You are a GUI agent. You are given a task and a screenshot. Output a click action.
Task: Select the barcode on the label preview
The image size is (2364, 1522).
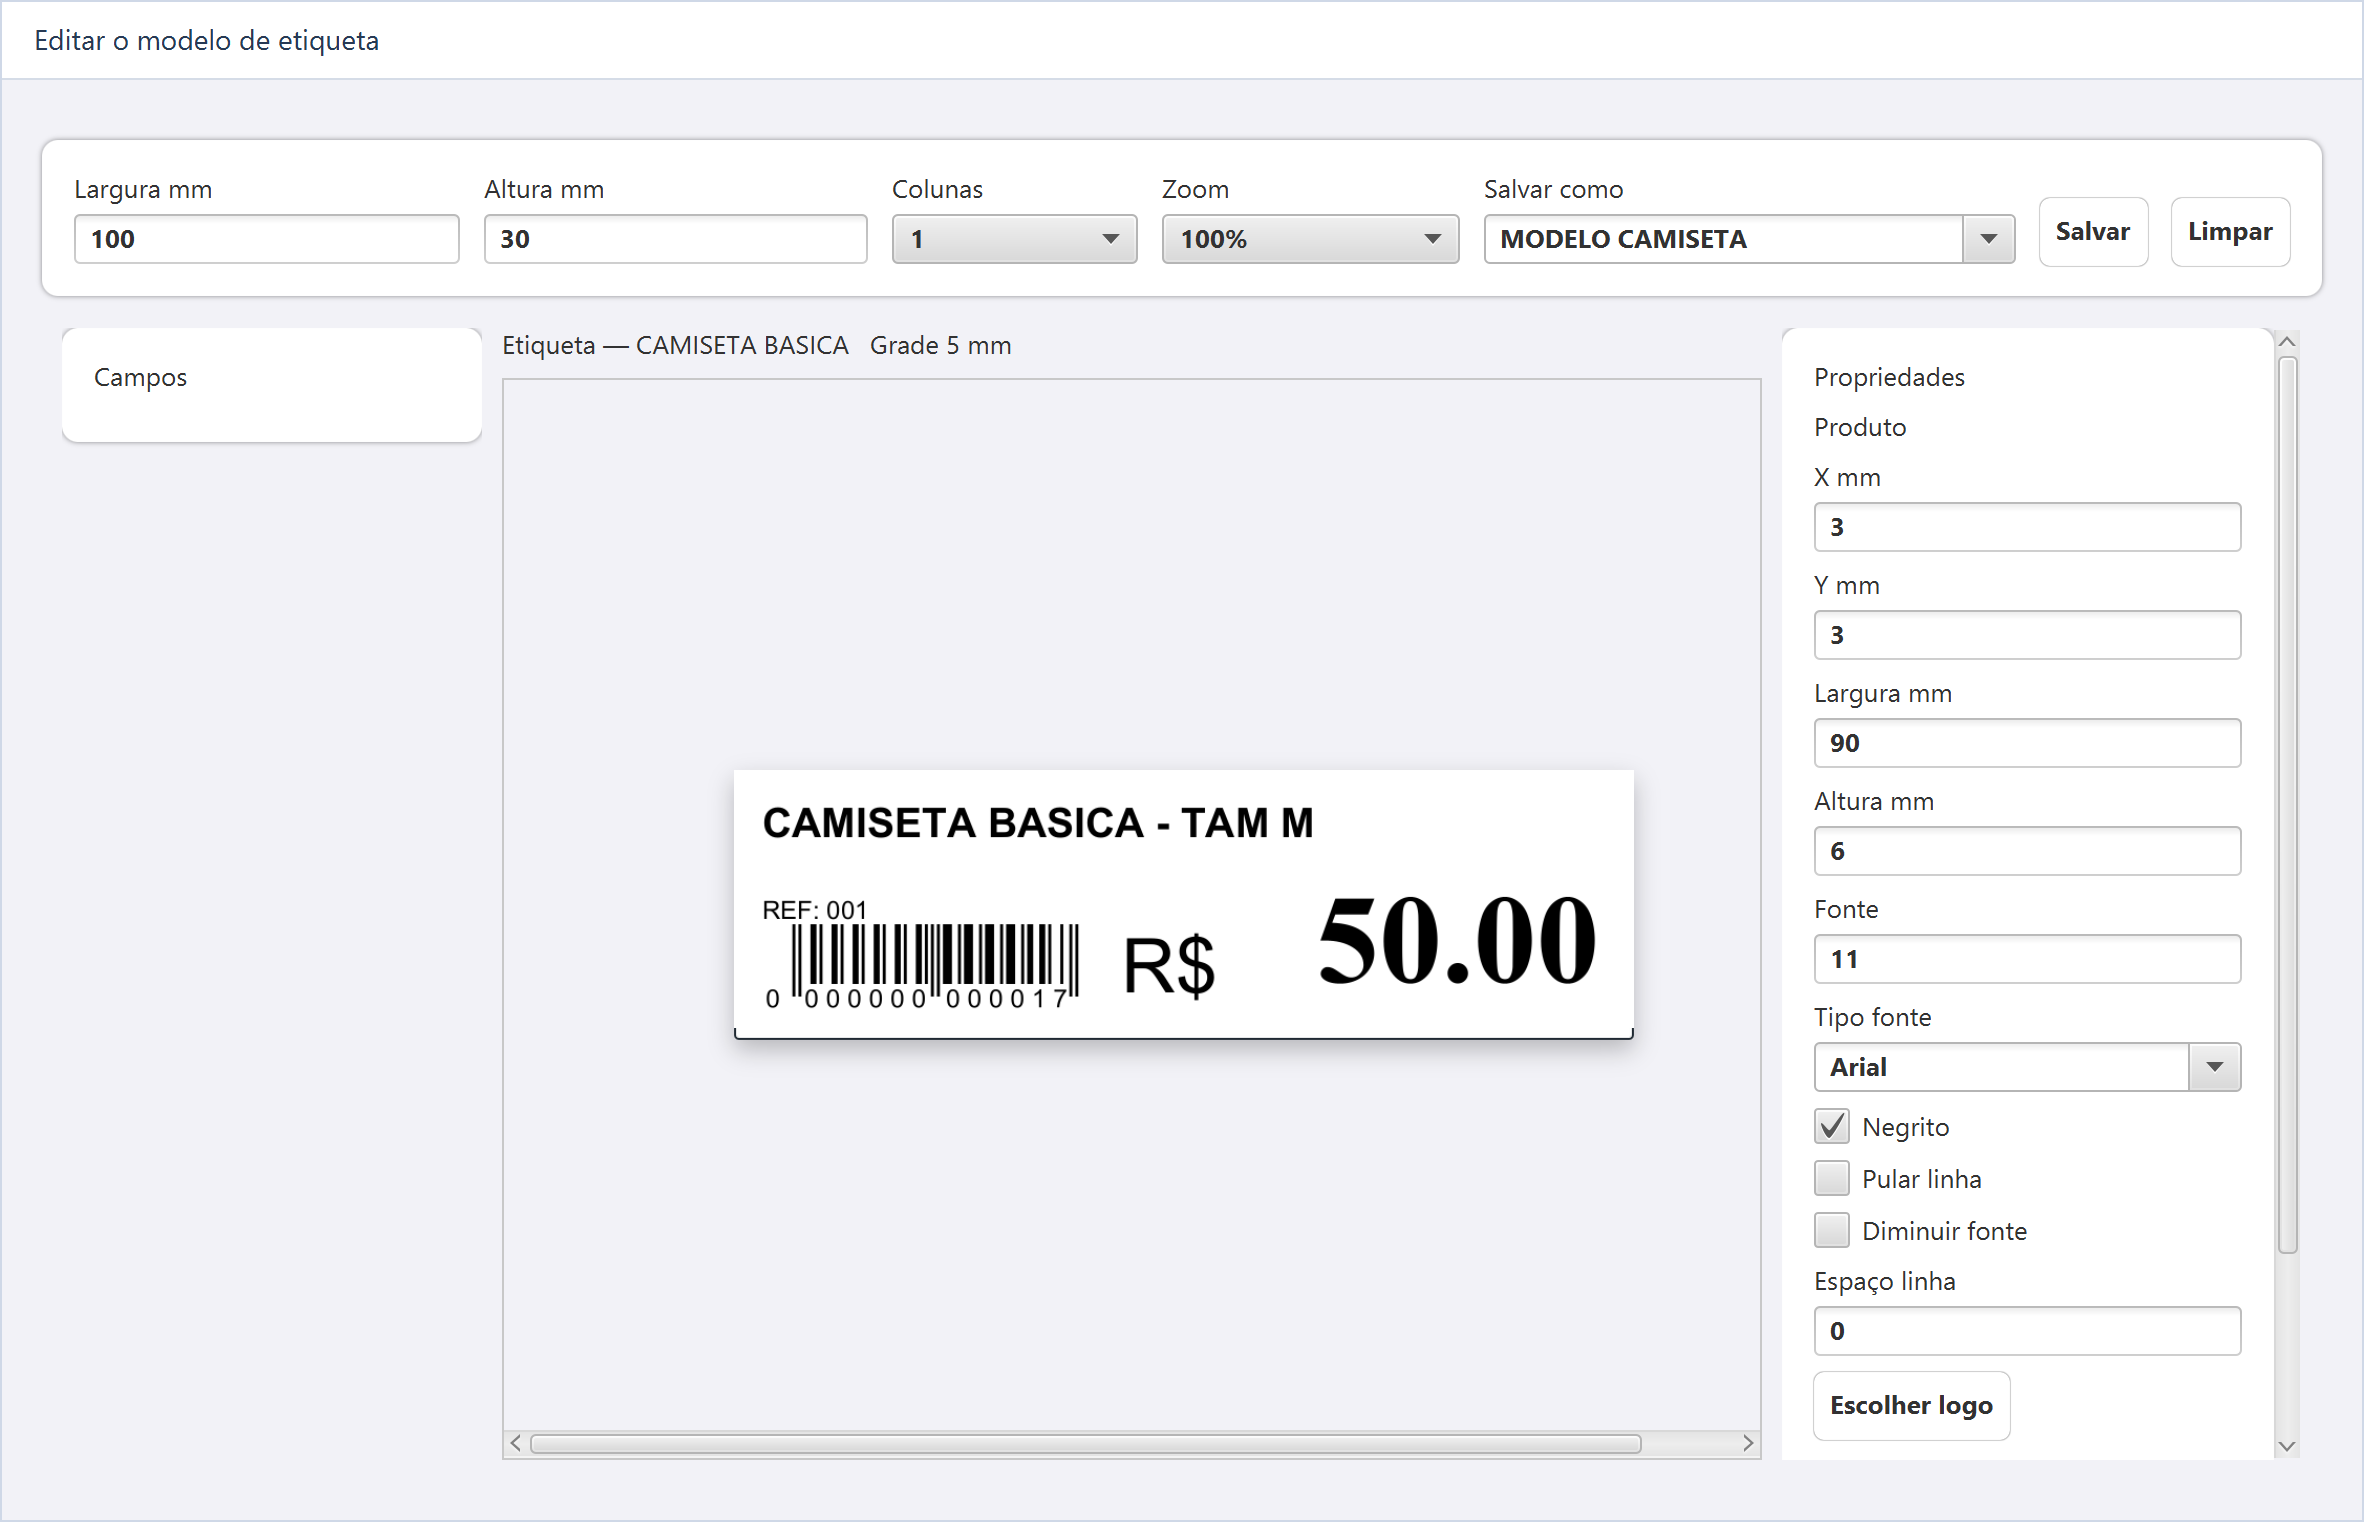click(923, 966)
